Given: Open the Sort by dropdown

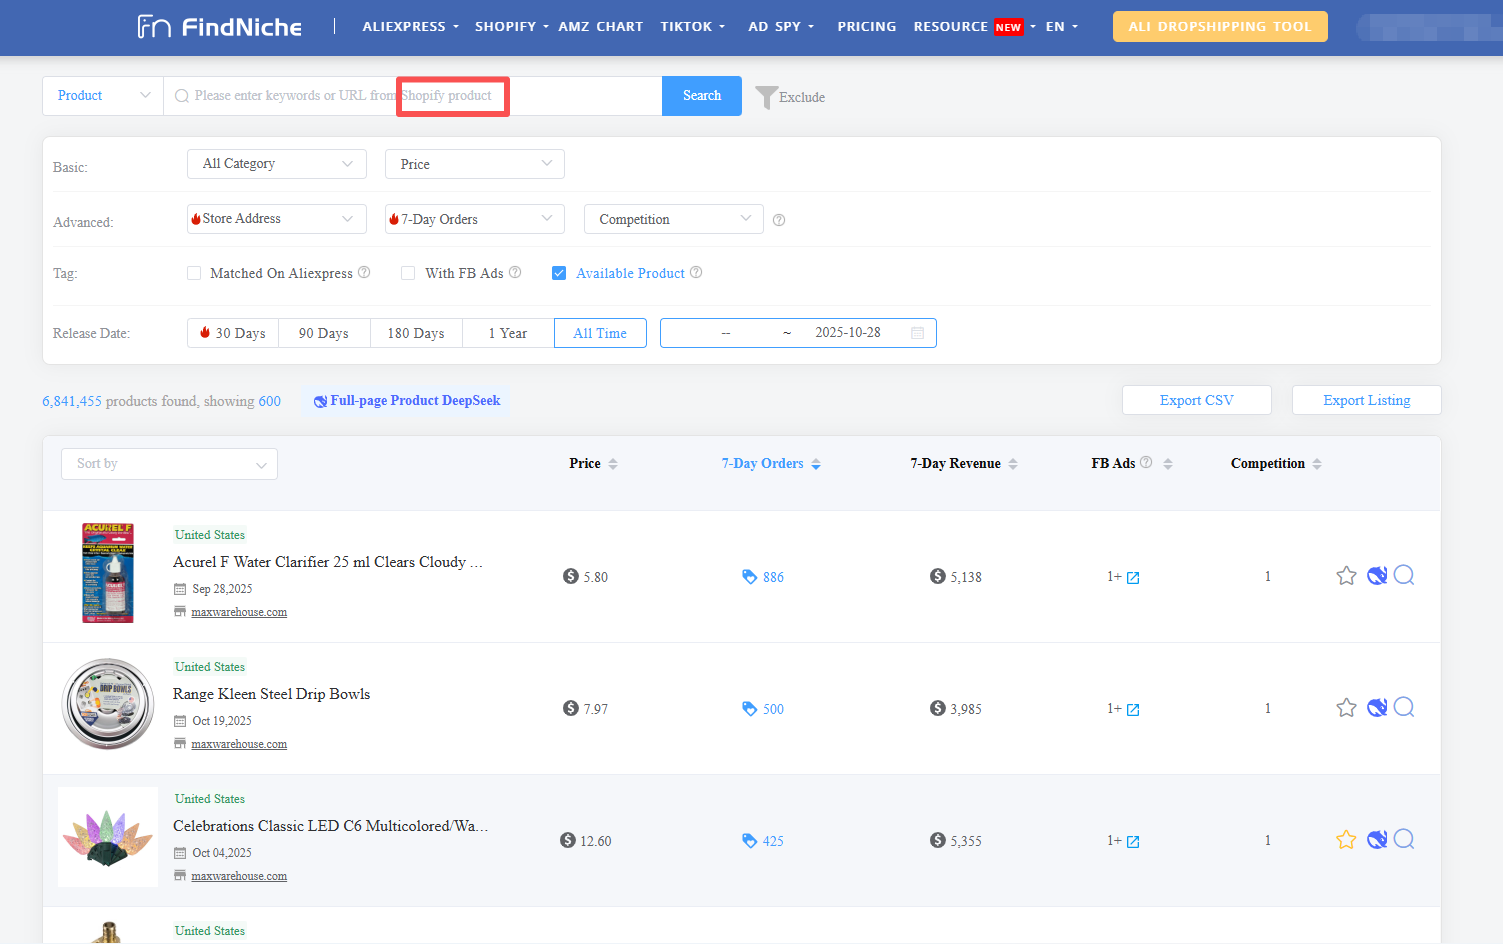Looking at the screenshot, I should [169, 464].
